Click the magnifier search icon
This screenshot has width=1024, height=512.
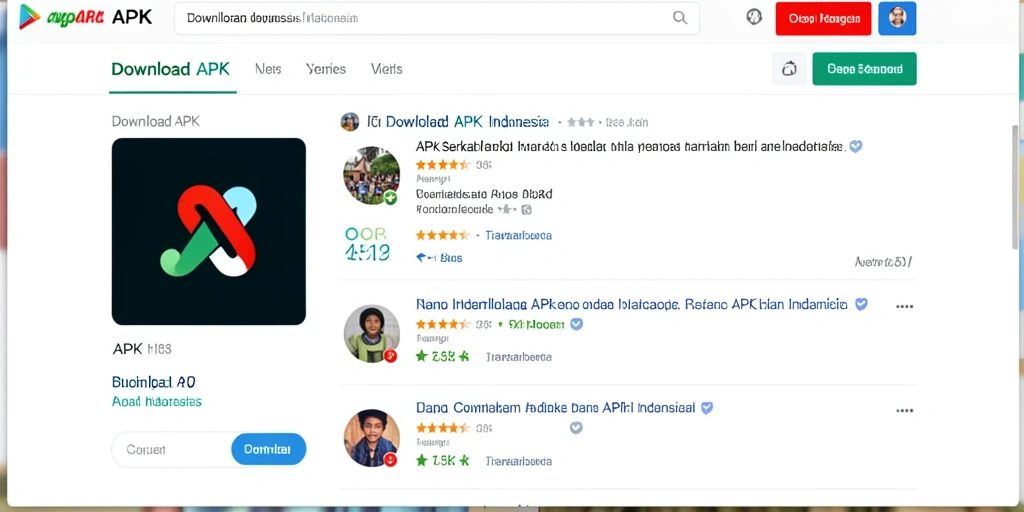click(x=680, y=18)
